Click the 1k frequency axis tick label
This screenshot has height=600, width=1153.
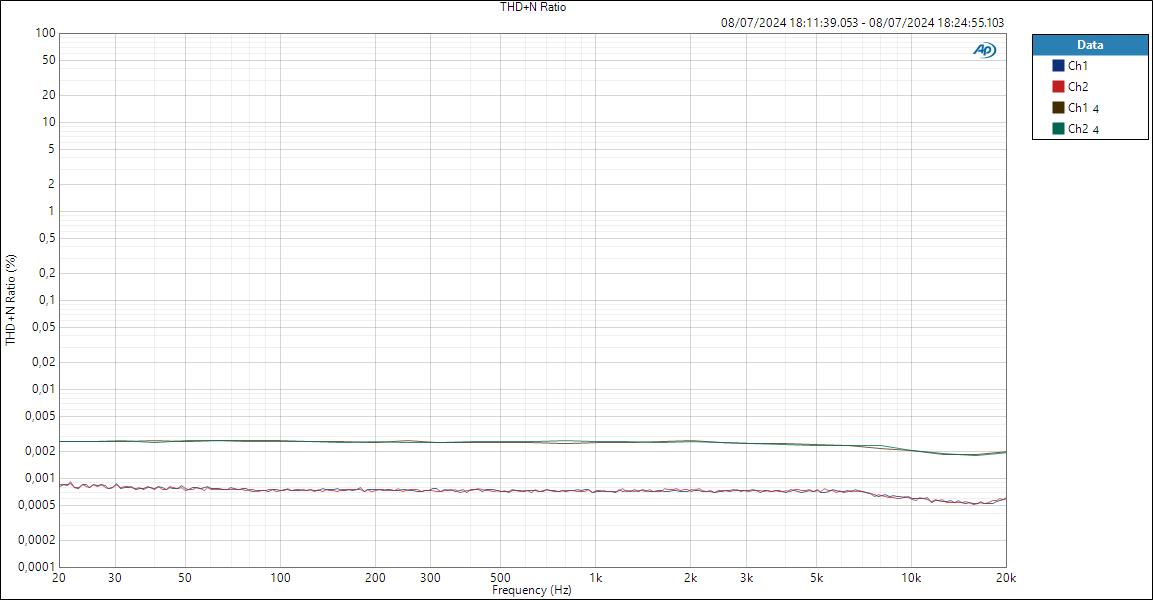[x=596, y=578]
